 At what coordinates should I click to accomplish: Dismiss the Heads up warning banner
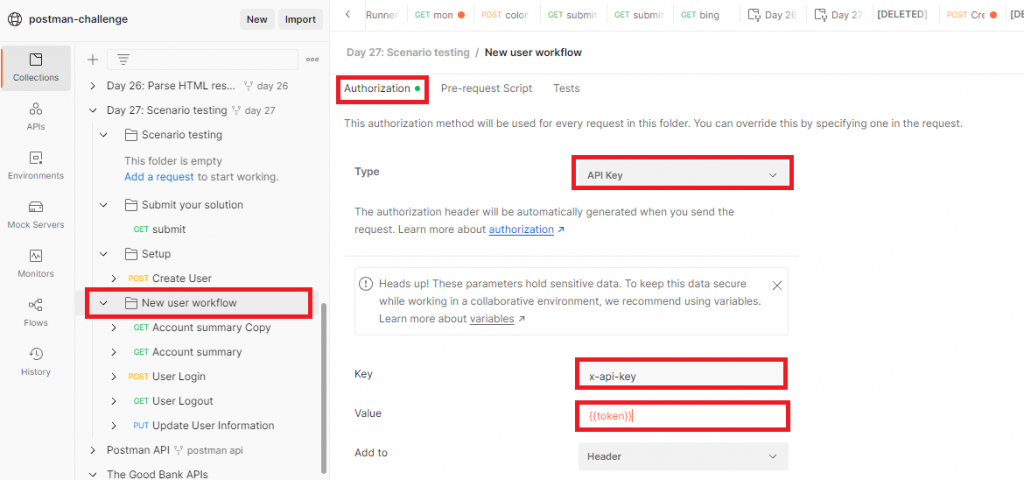776,285
